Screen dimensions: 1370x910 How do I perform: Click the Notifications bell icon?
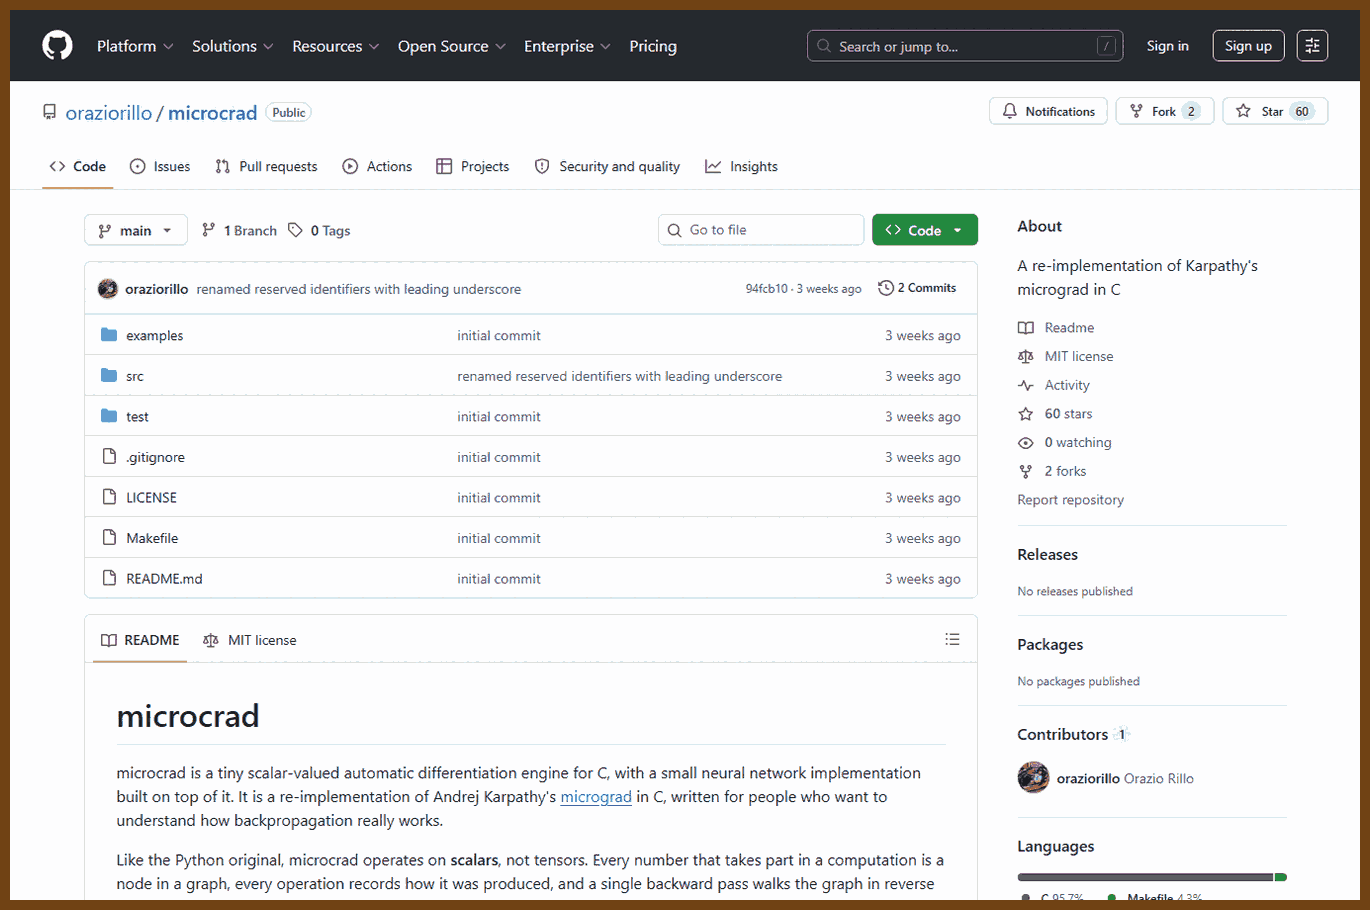[1010, 111]
